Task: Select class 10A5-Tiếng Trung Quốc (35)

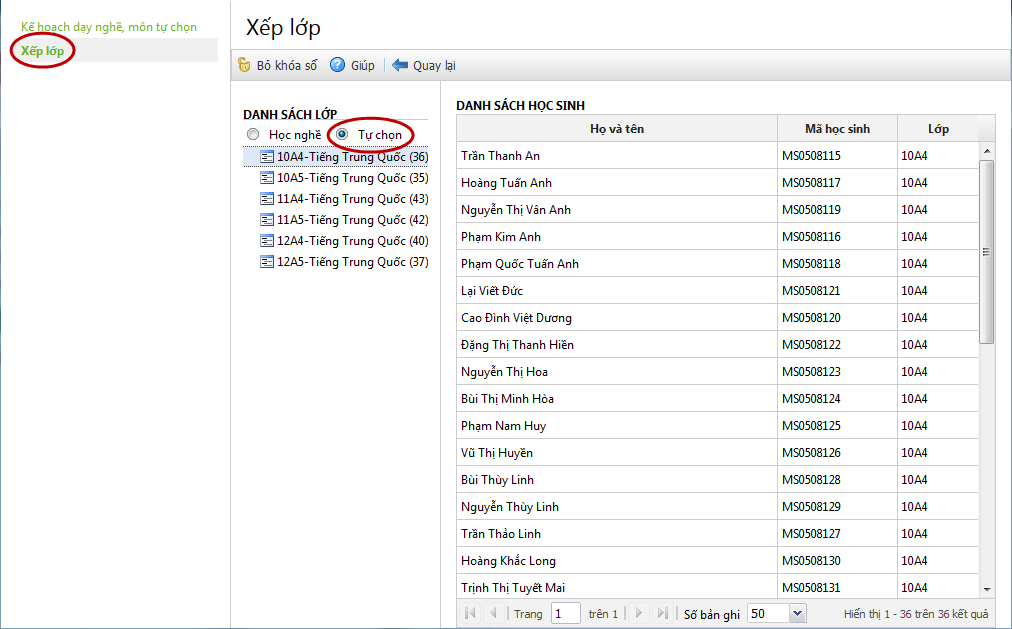Action: tap(352, 177)
